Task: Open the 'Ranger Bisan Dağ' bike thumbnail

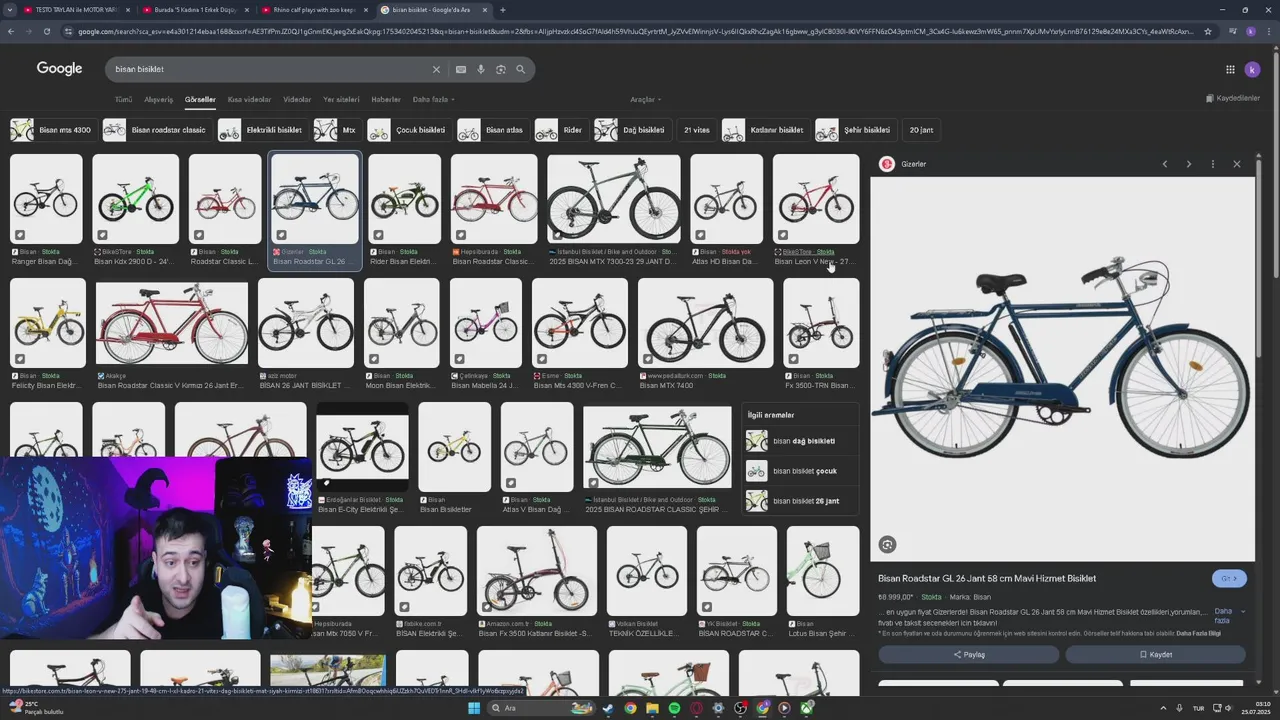Action: [46, 199]
